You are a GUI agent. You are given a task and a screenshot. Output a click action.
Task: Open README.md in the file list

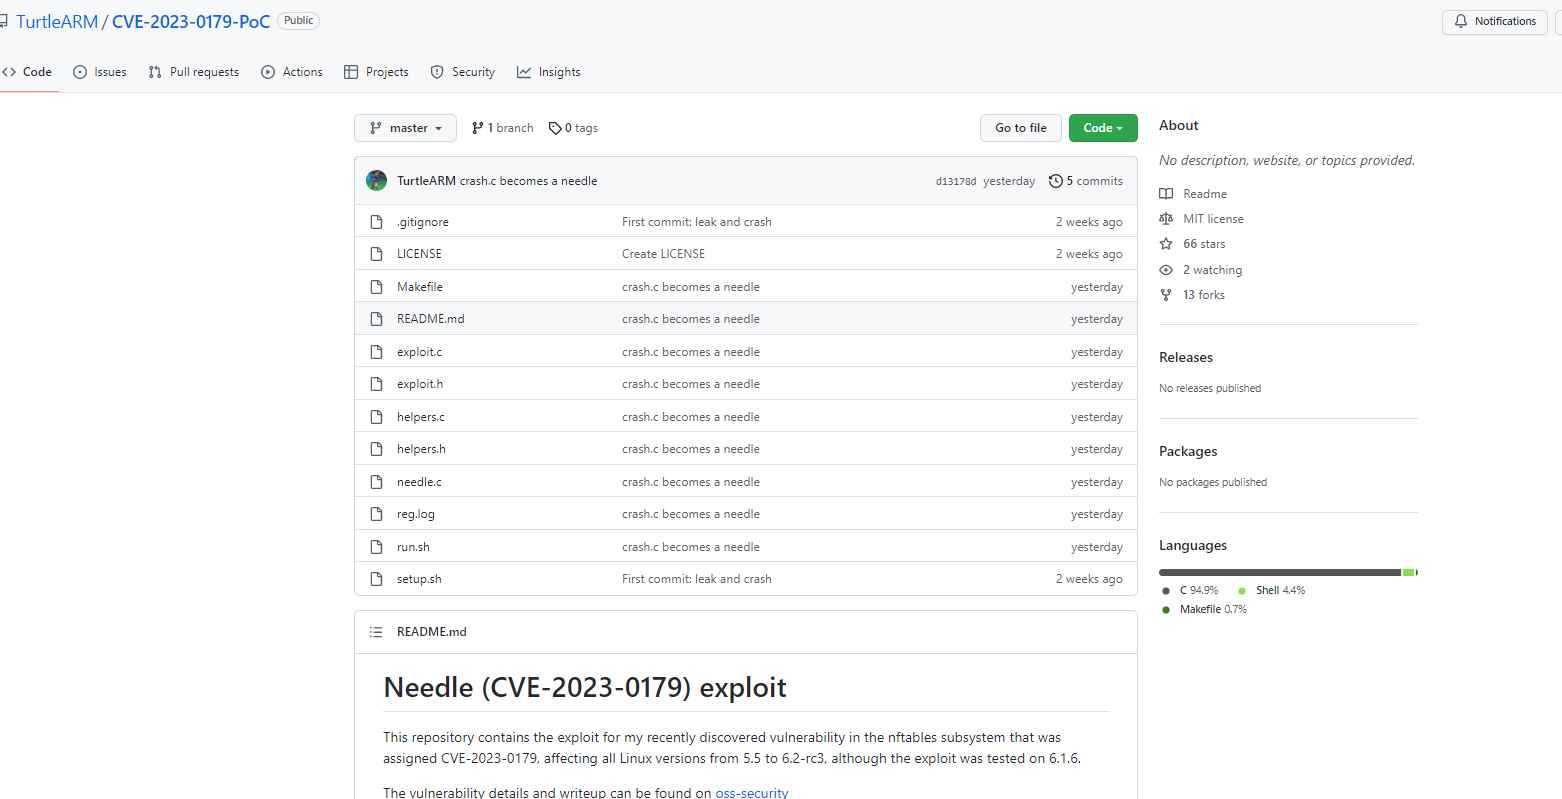431,319
